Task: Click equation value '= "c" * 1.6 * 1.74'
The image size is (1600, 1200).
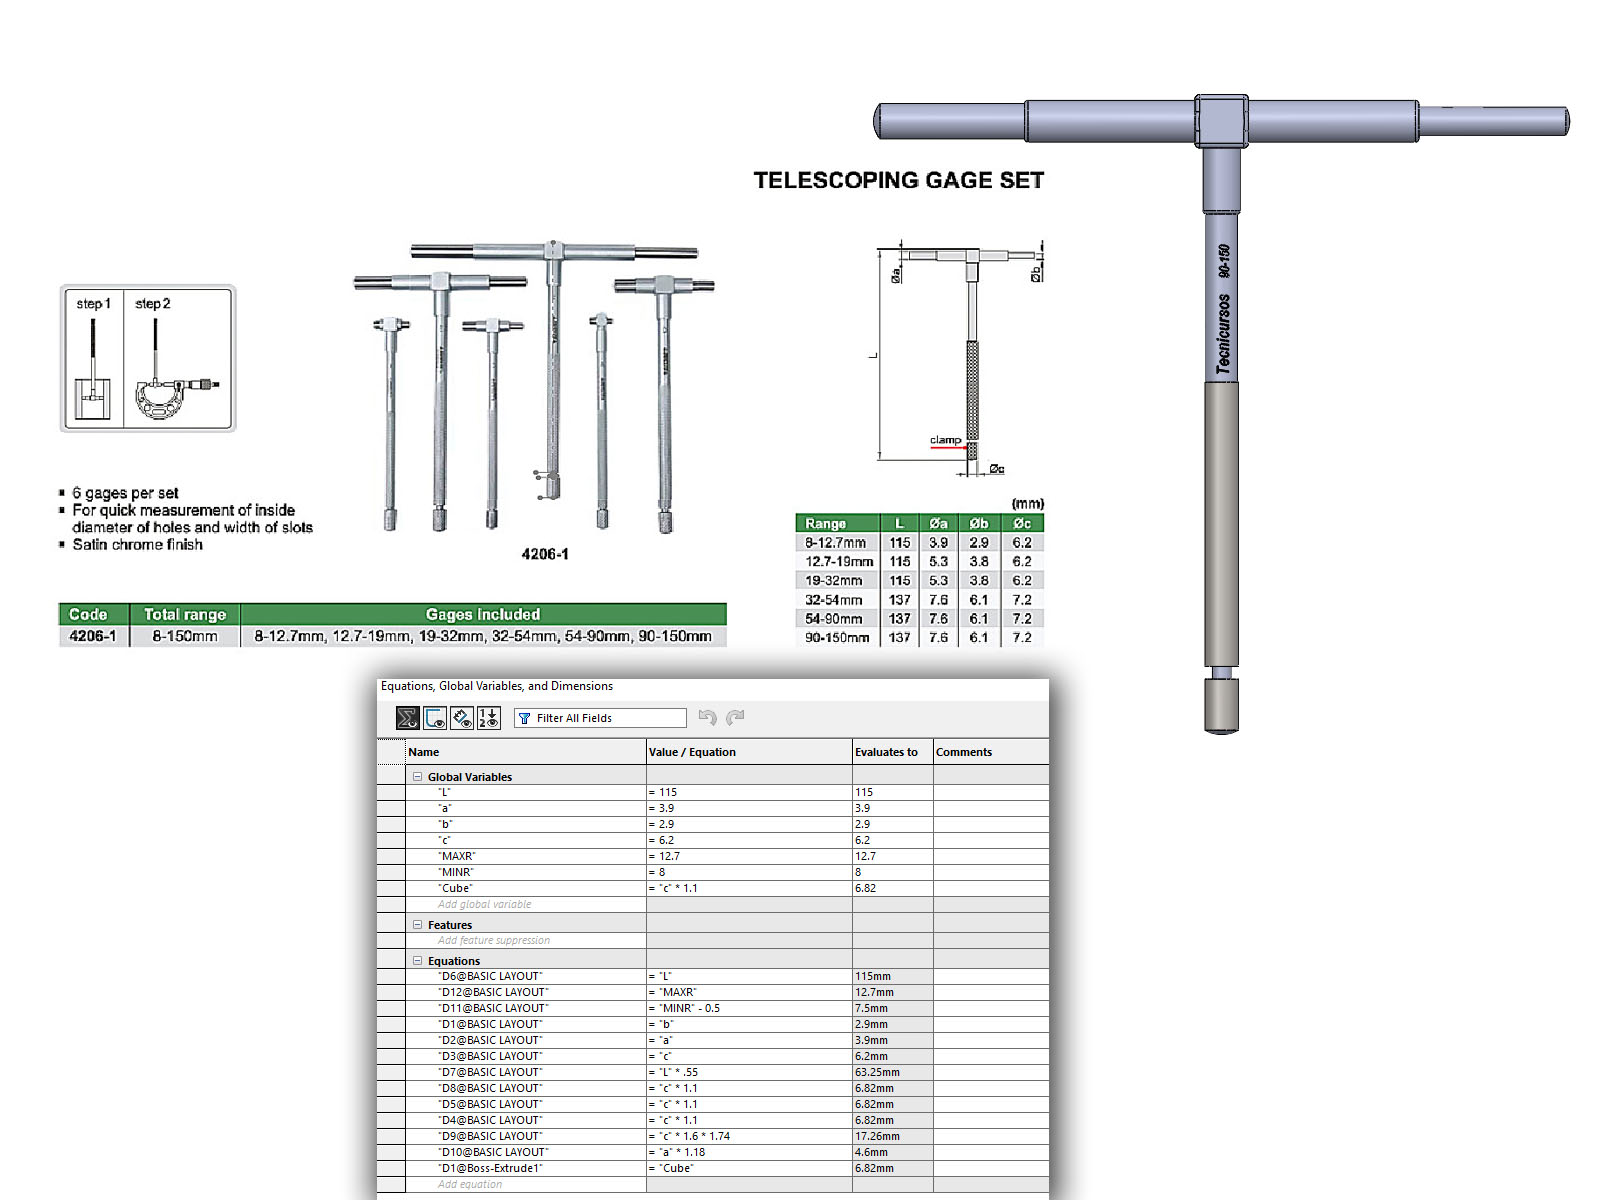Action: point(749,1136)
